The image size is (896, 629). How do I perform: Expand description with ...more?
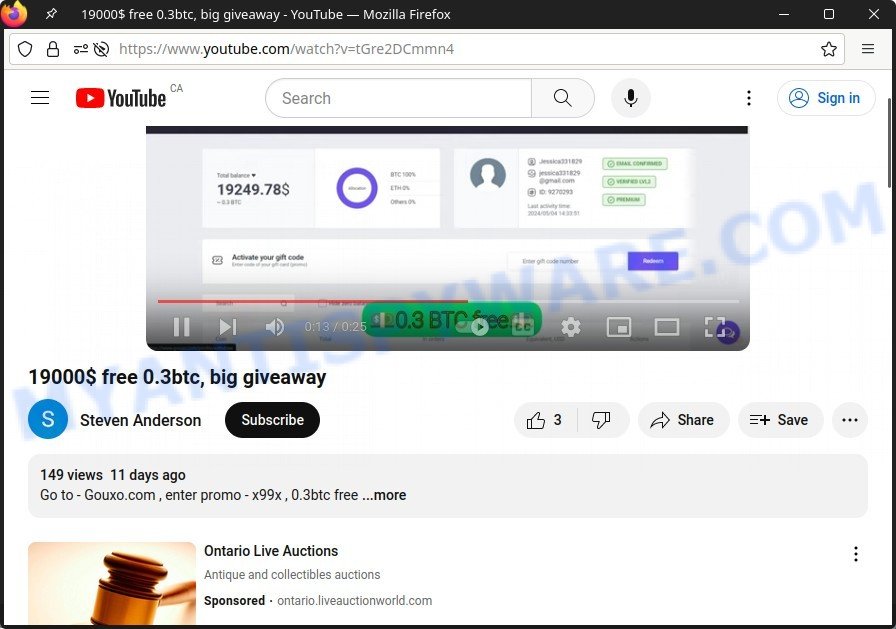tap(384, 495)
